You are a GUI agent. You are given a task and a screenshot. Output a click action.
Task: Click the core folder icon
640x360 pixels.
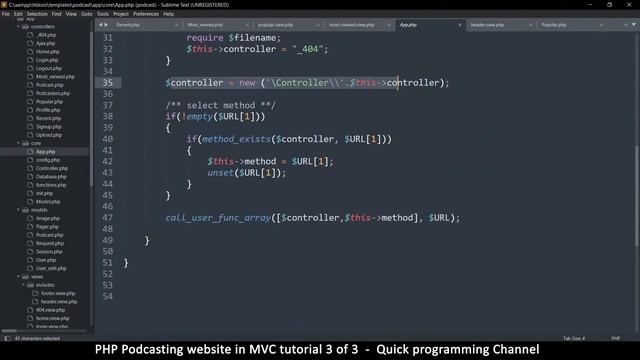coord(25,143)
